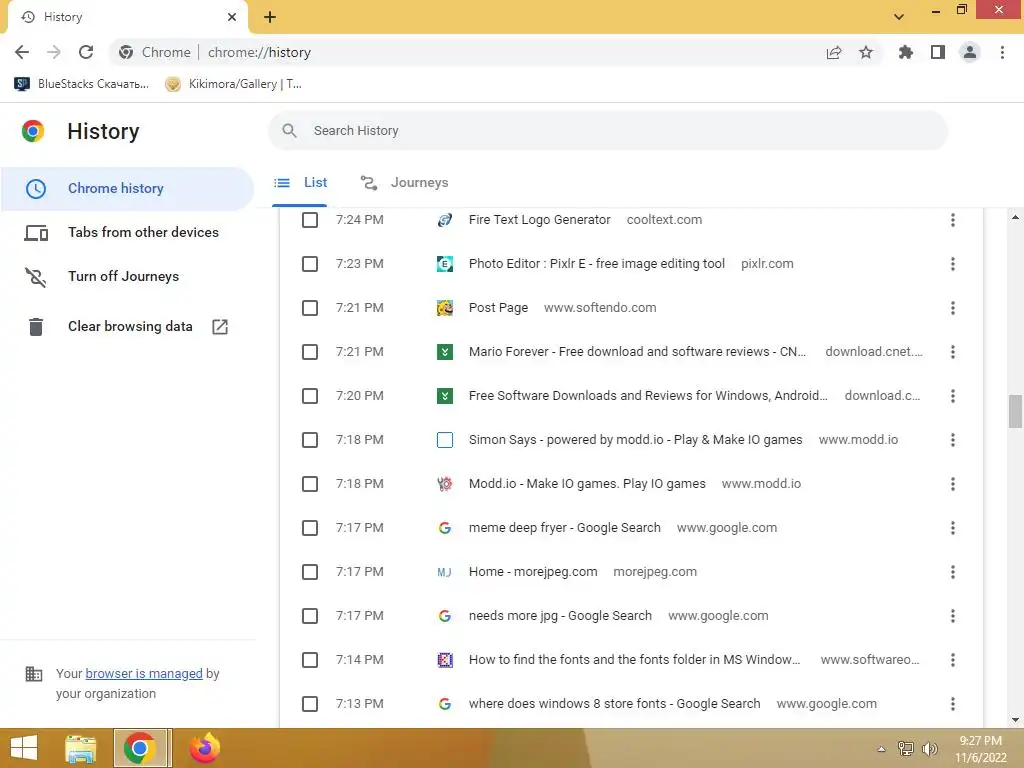Click the Pixlr favicon in the list
The height and width of the screenshot is (768, 1024).
coord(445,264)
